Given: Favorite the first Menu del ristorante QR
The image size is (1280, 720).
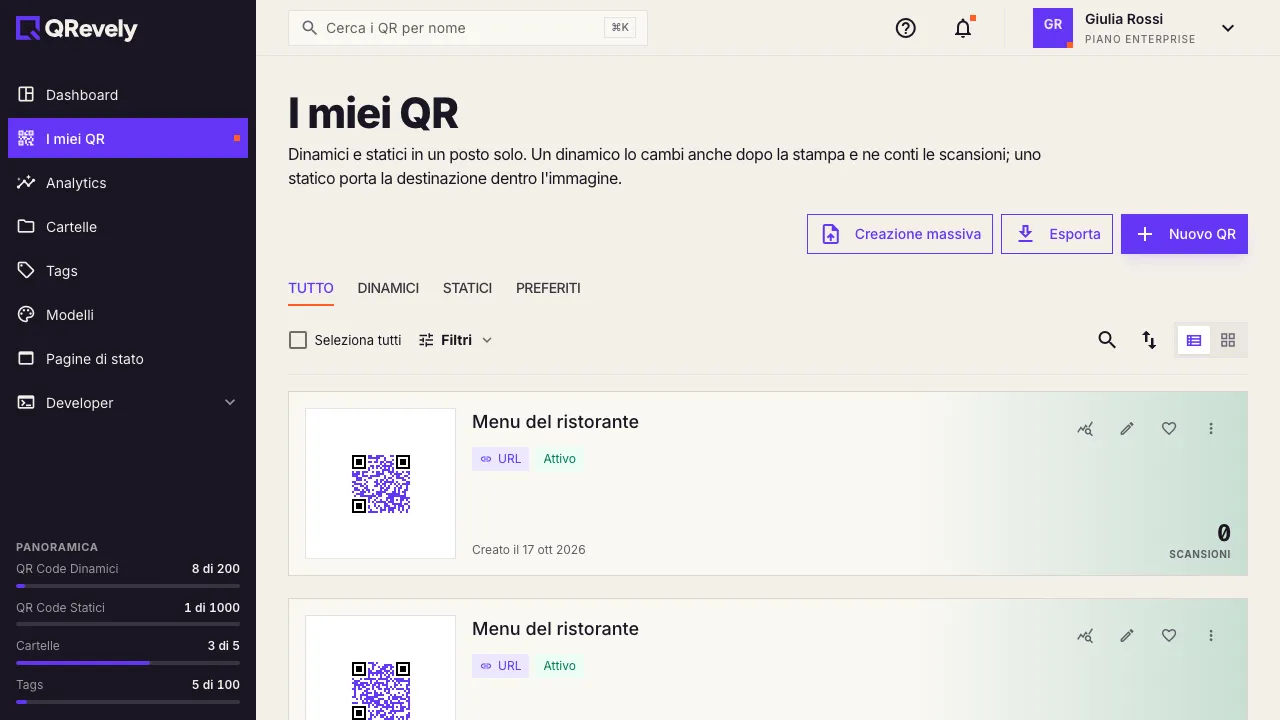Looking at the screenshot, I should click(1169, 428).
